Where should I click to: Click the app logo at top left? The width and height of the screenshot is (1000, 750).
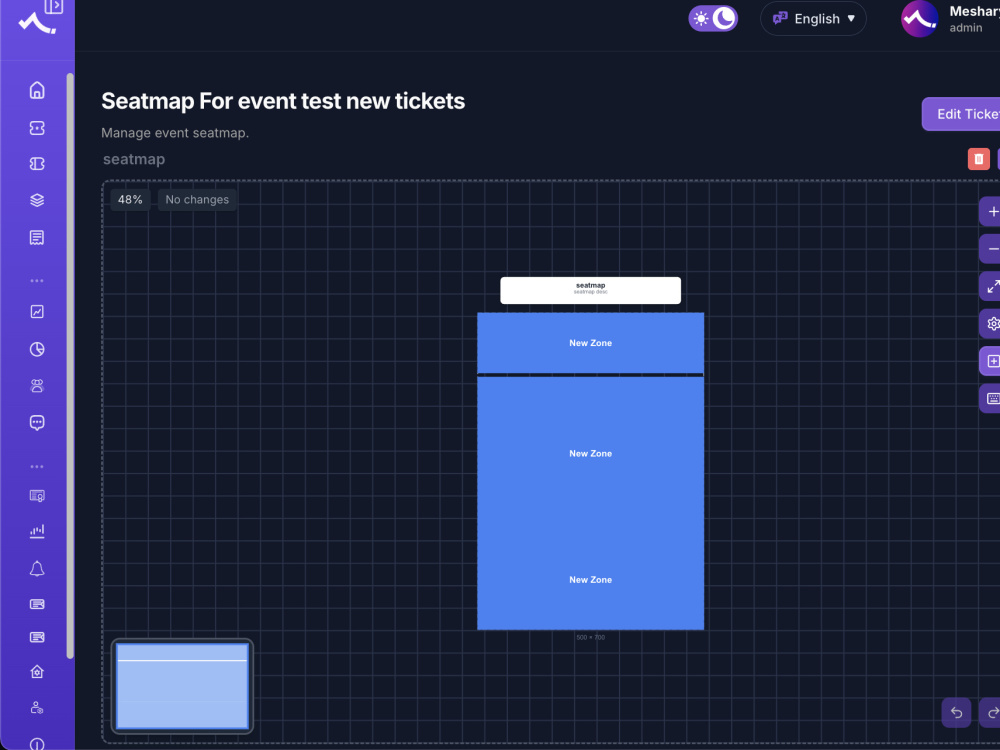click(x=37, y=24)
